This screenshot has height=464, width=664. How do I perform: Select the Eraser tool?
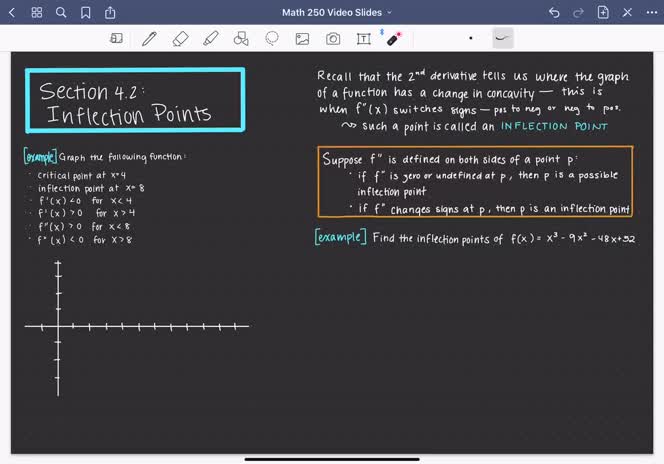(180, 39)
